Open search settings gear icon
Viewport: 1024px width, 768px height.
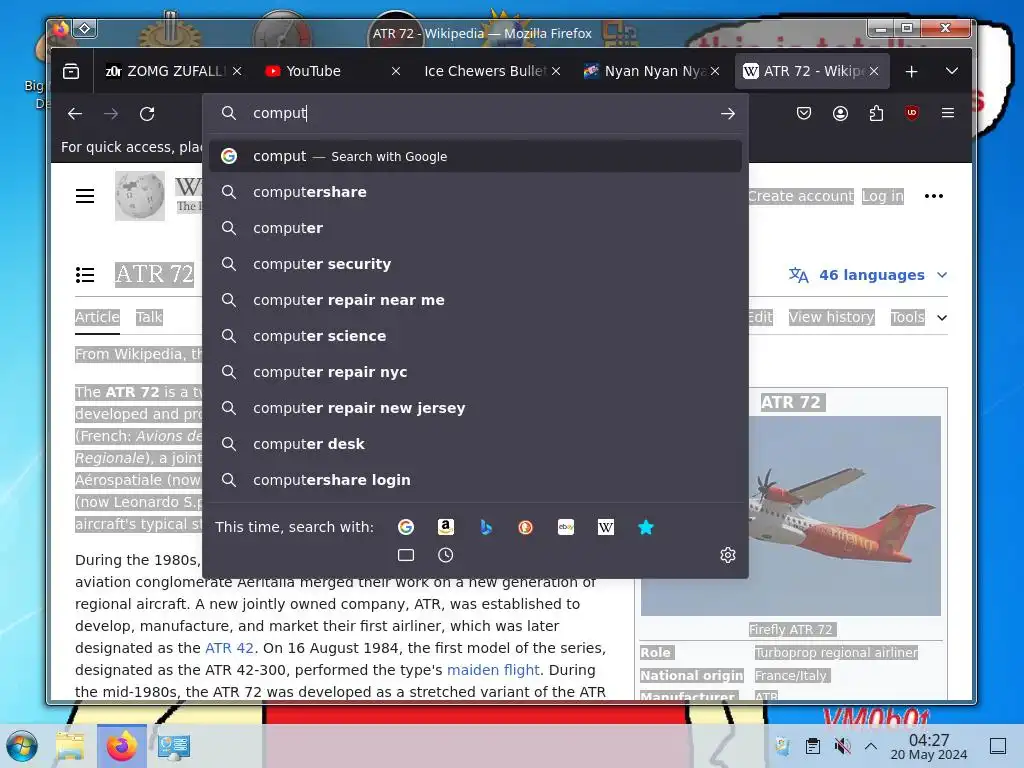[728, 555]
